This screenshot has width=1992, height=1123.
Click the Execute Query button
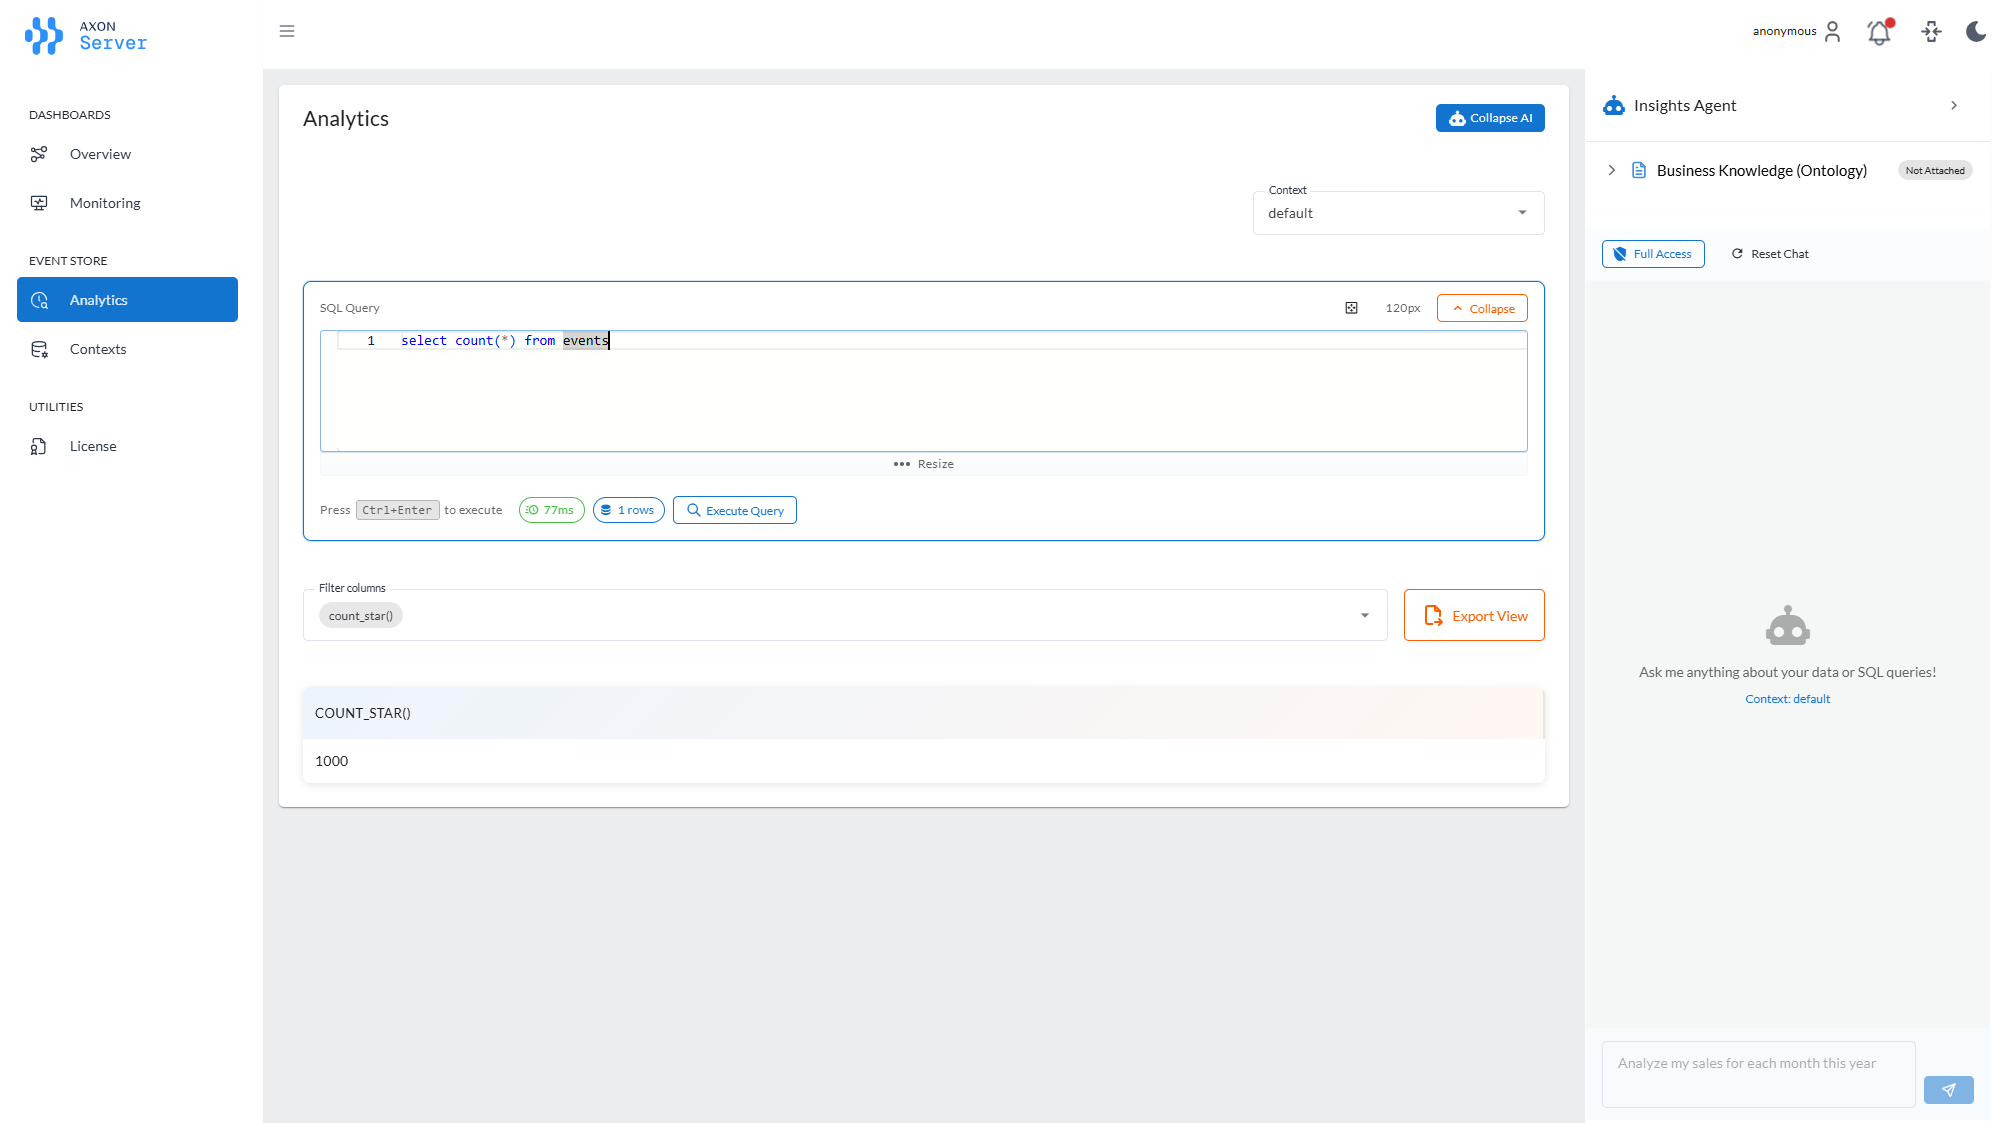point(735,510)
